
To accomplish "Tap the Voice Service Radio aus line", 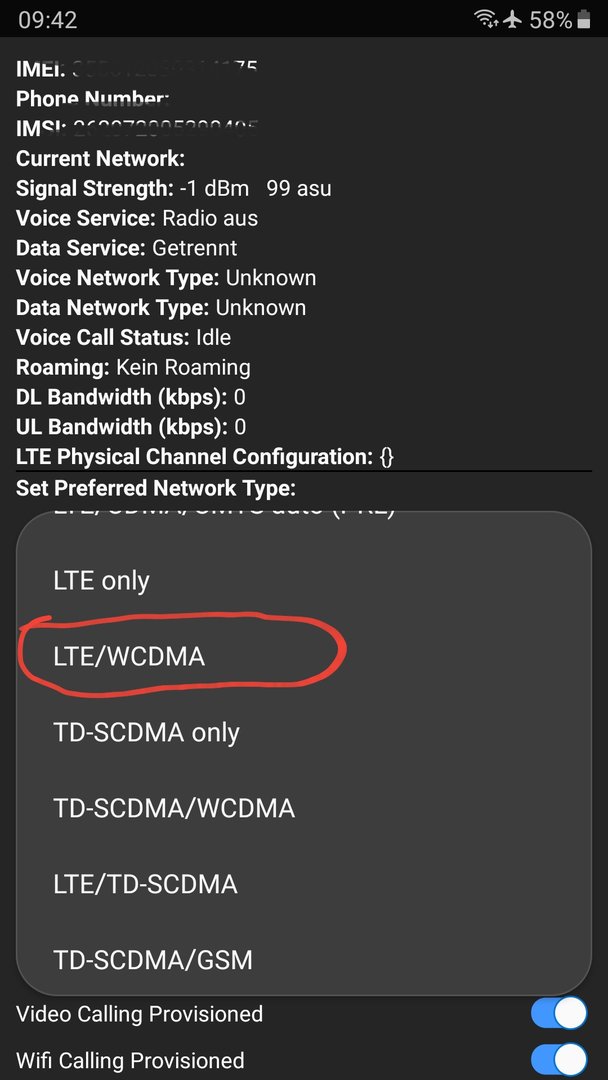I will click(137, 218).
